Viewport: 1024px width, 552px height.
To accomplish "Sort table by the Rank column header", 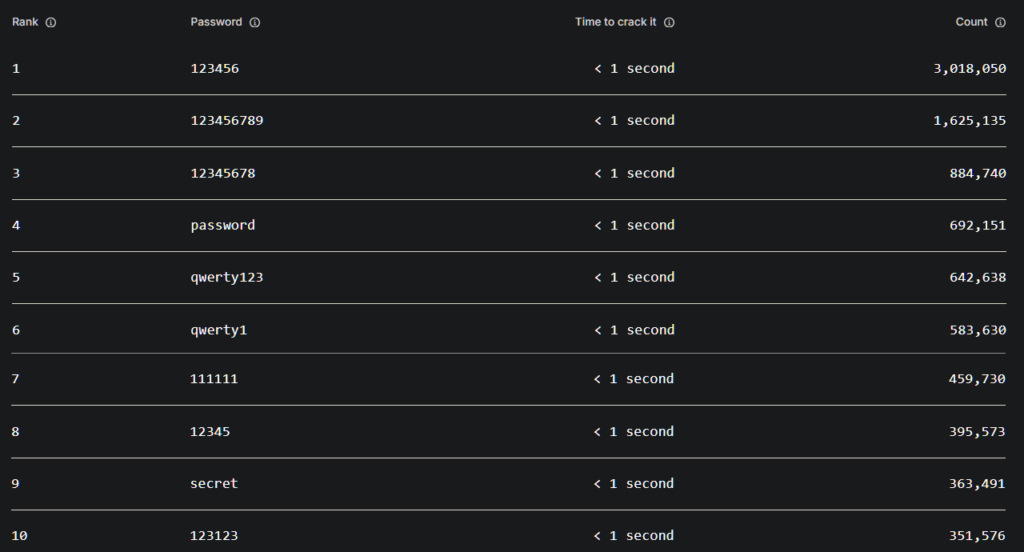I will coord(24,22).
